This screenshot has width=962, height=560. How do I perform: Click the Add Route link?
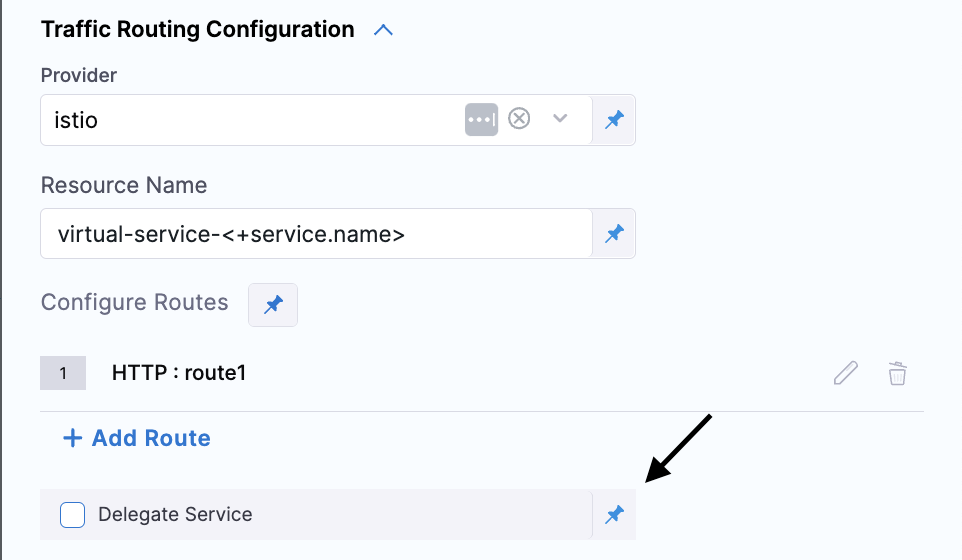150,438
